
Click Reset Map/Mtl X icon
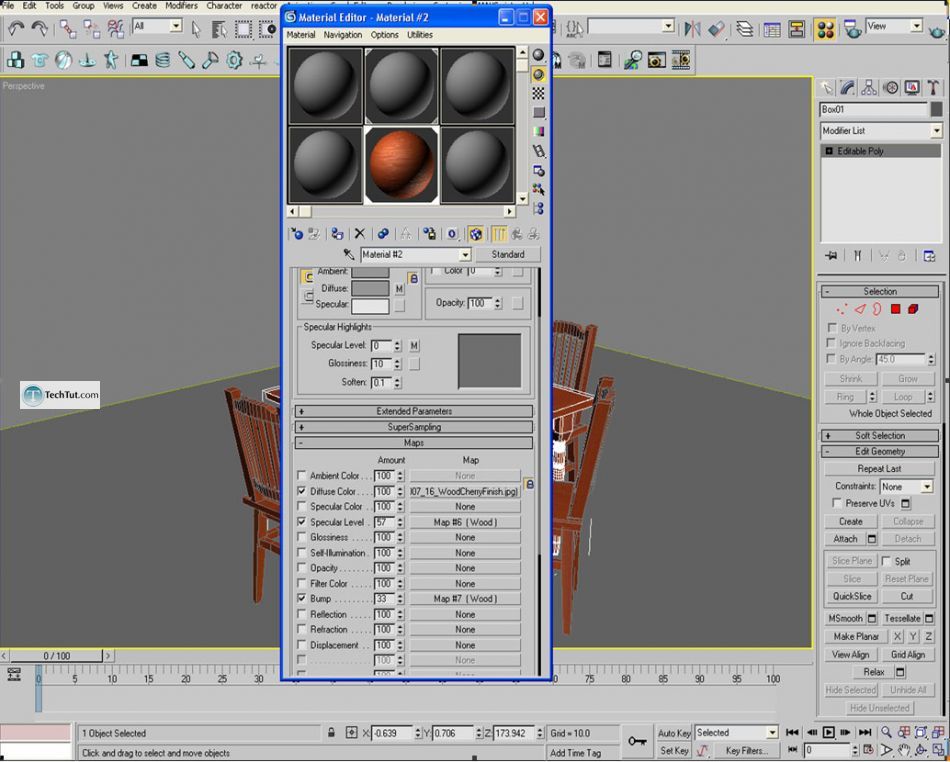[x=360, y=234]
